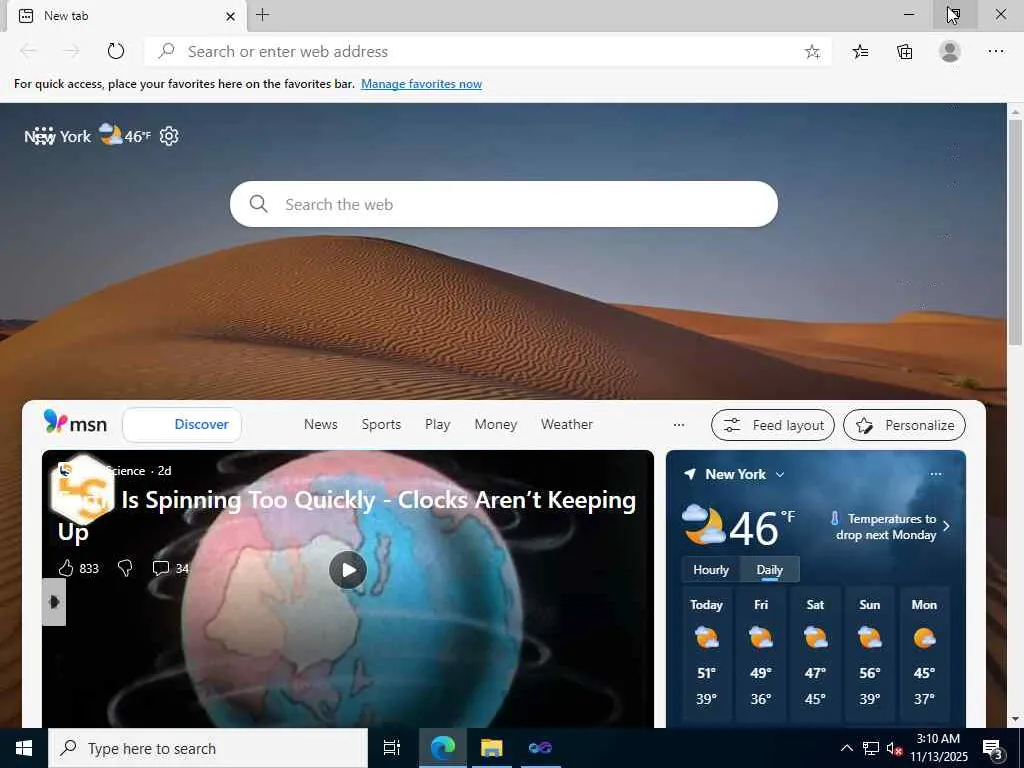Open Windows Start menu

pyautogui.click(x=24, y=748)
